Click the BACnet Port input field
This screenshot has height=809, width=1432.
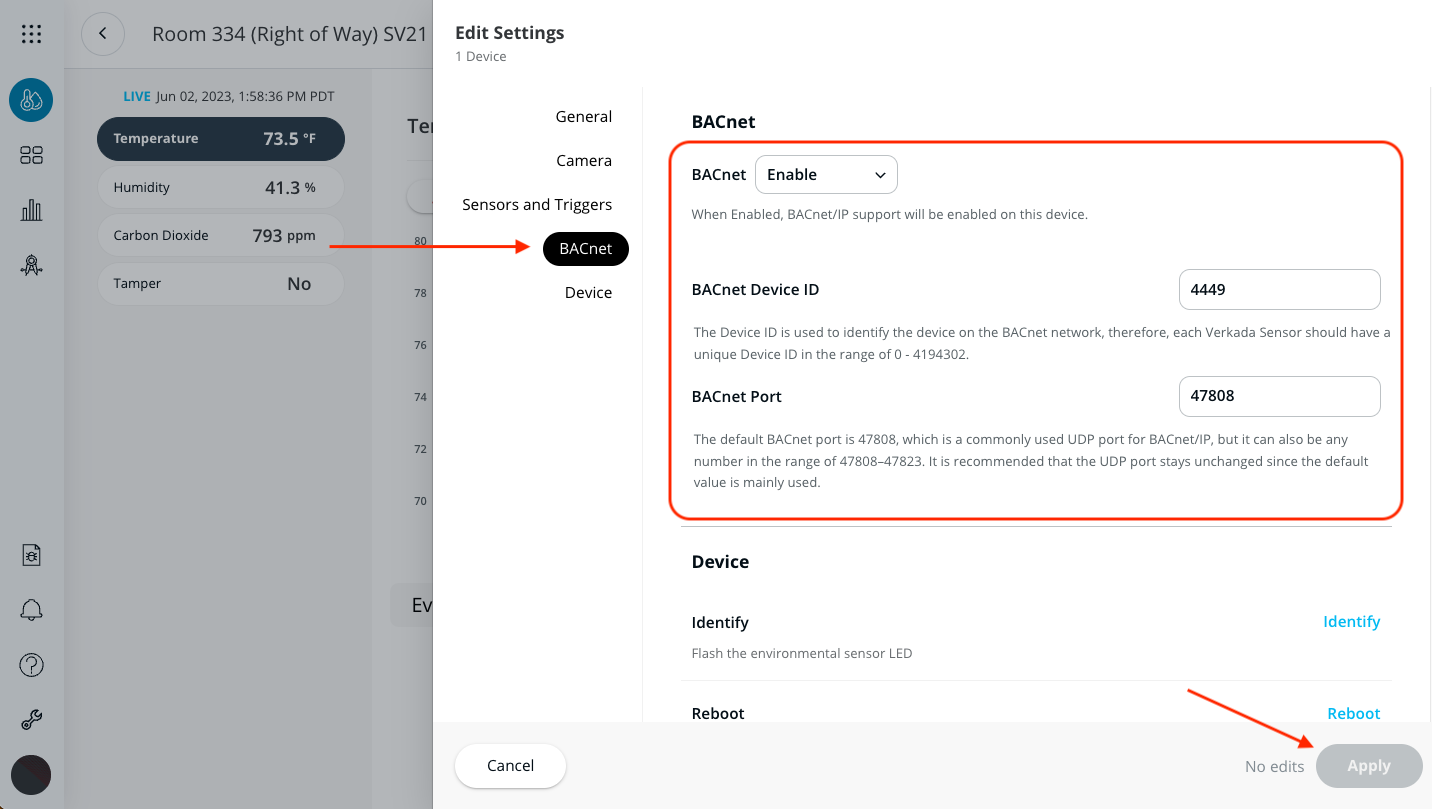[x=1279, y=396]
